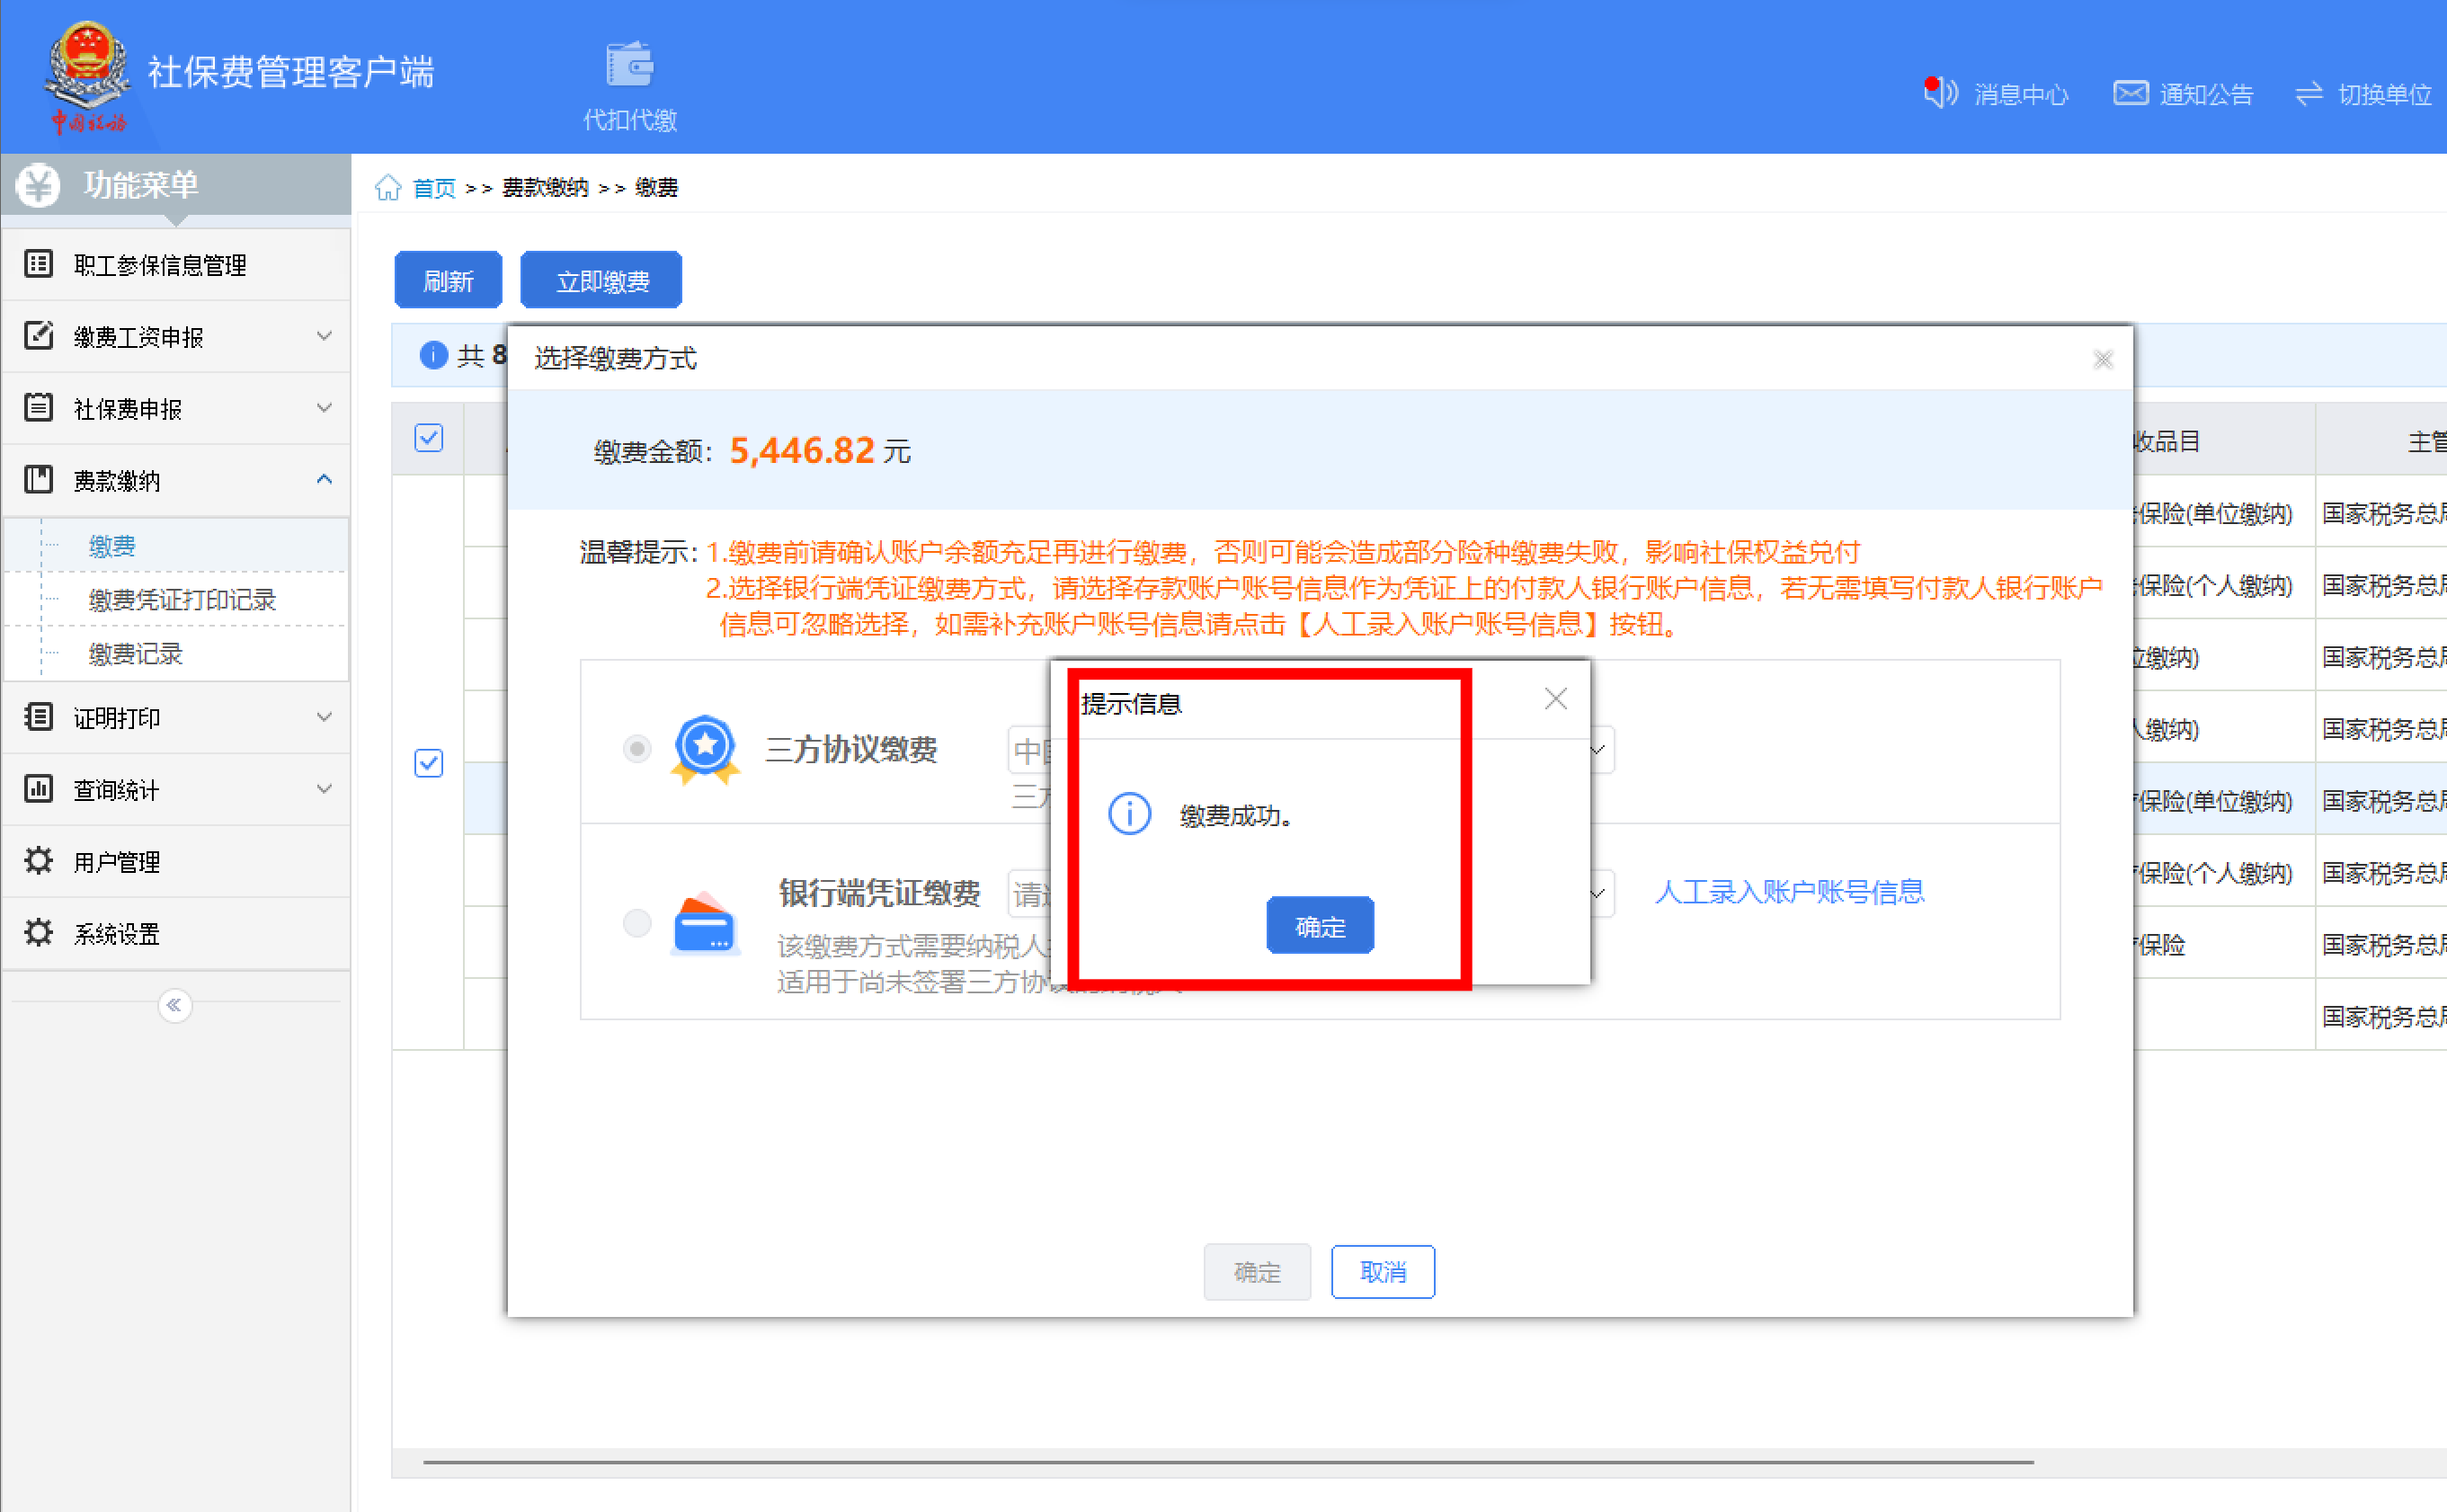2447x1512 pixels.
Task: Click the horizontal scrollbar at bottom
Action: [1227, 1462]
